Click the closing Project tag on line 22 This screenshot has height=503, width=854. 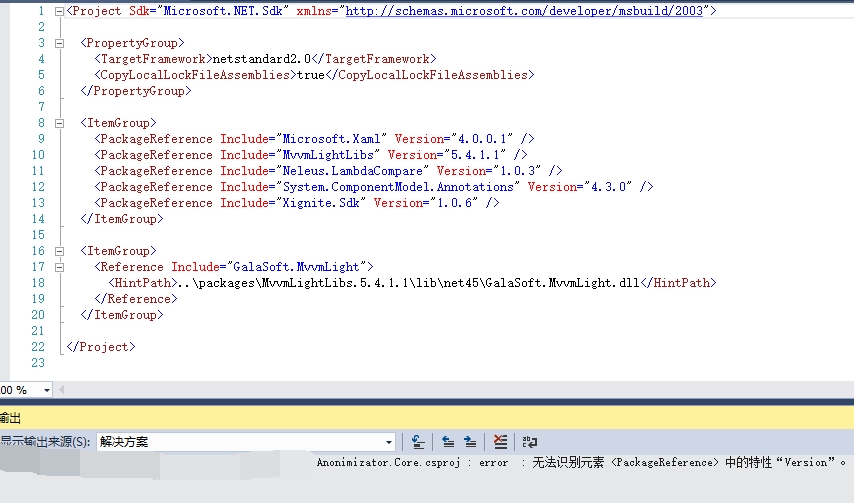click(x=101, y=347)
